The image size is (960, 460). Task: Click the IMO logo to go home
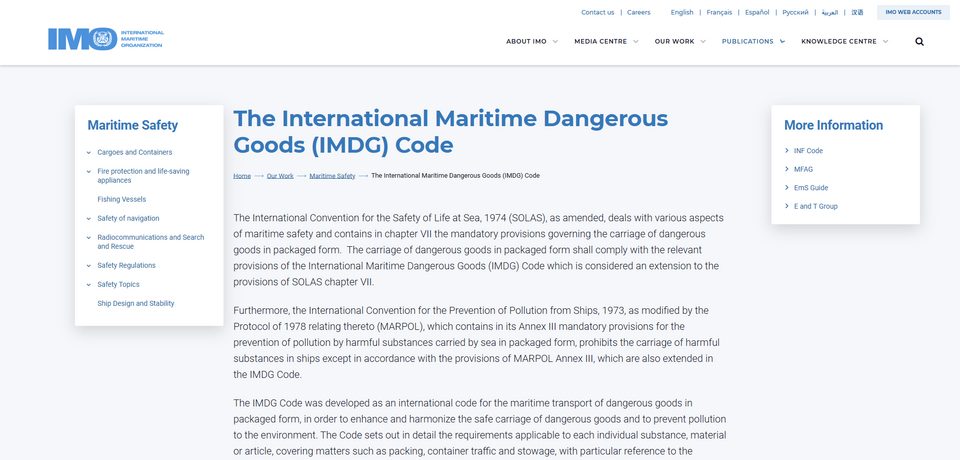point(106,39)
